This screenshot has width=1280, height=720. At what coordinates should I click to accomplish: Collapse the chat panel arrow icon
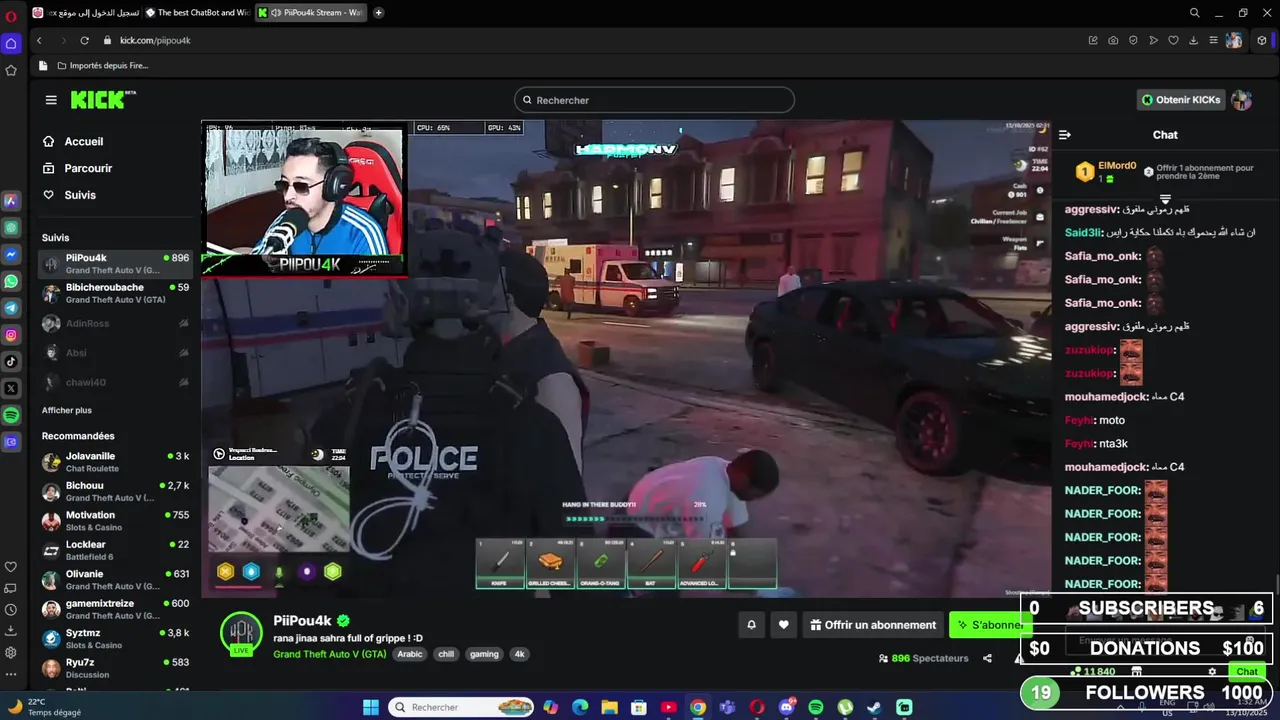(x=1065, y=135)
